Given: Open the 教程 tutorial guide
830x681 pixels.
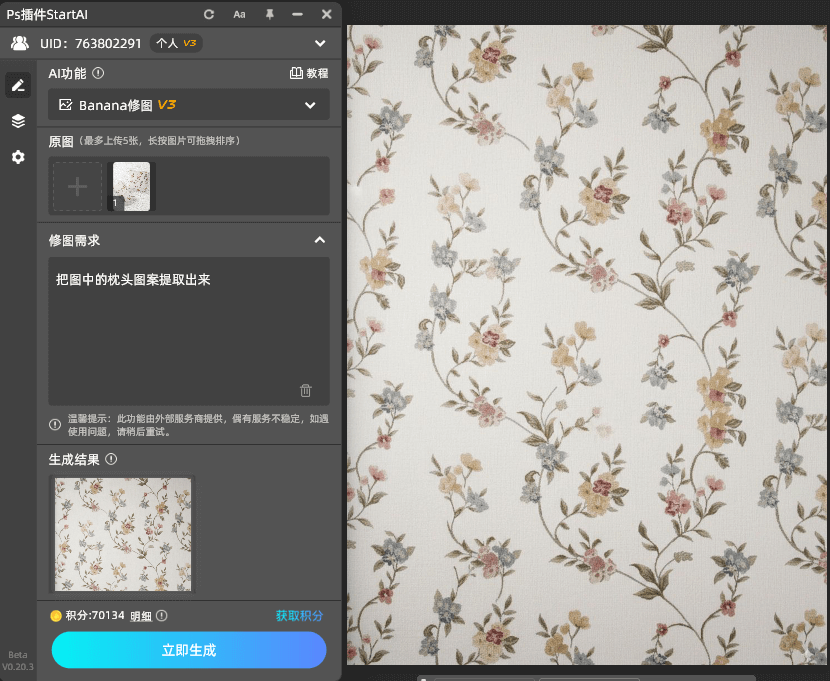Looking at the screenshot, I should [x=312, y=73].
